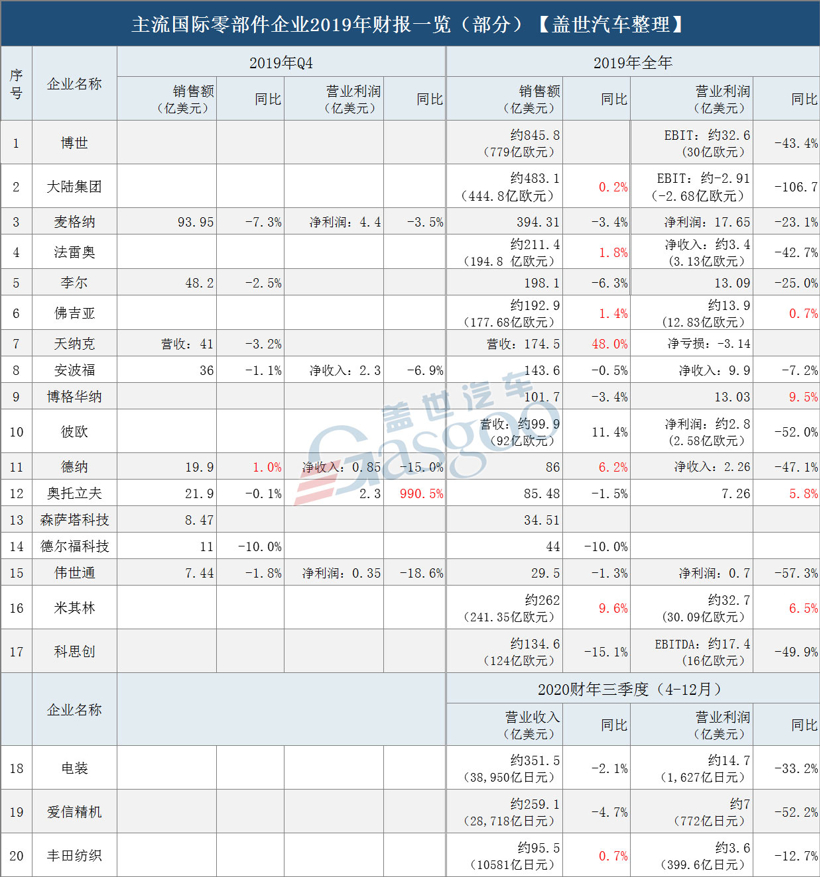Select Valeo annual sales '约211.4'
The height and width of the screenshot is (877, 820).
[535, 245]
